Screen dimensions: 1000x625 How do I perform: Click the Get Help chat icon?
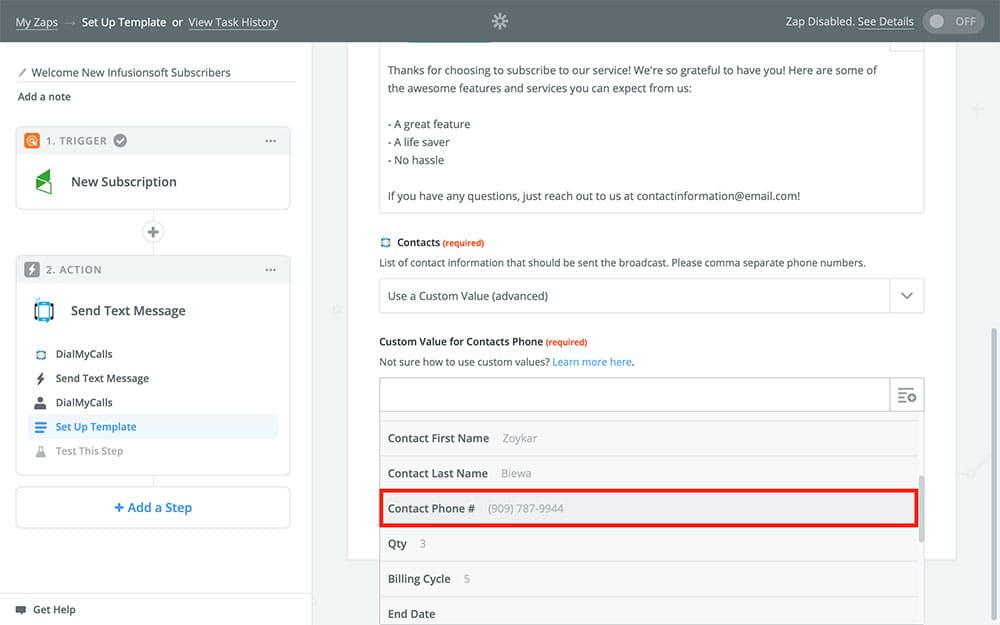21,609
